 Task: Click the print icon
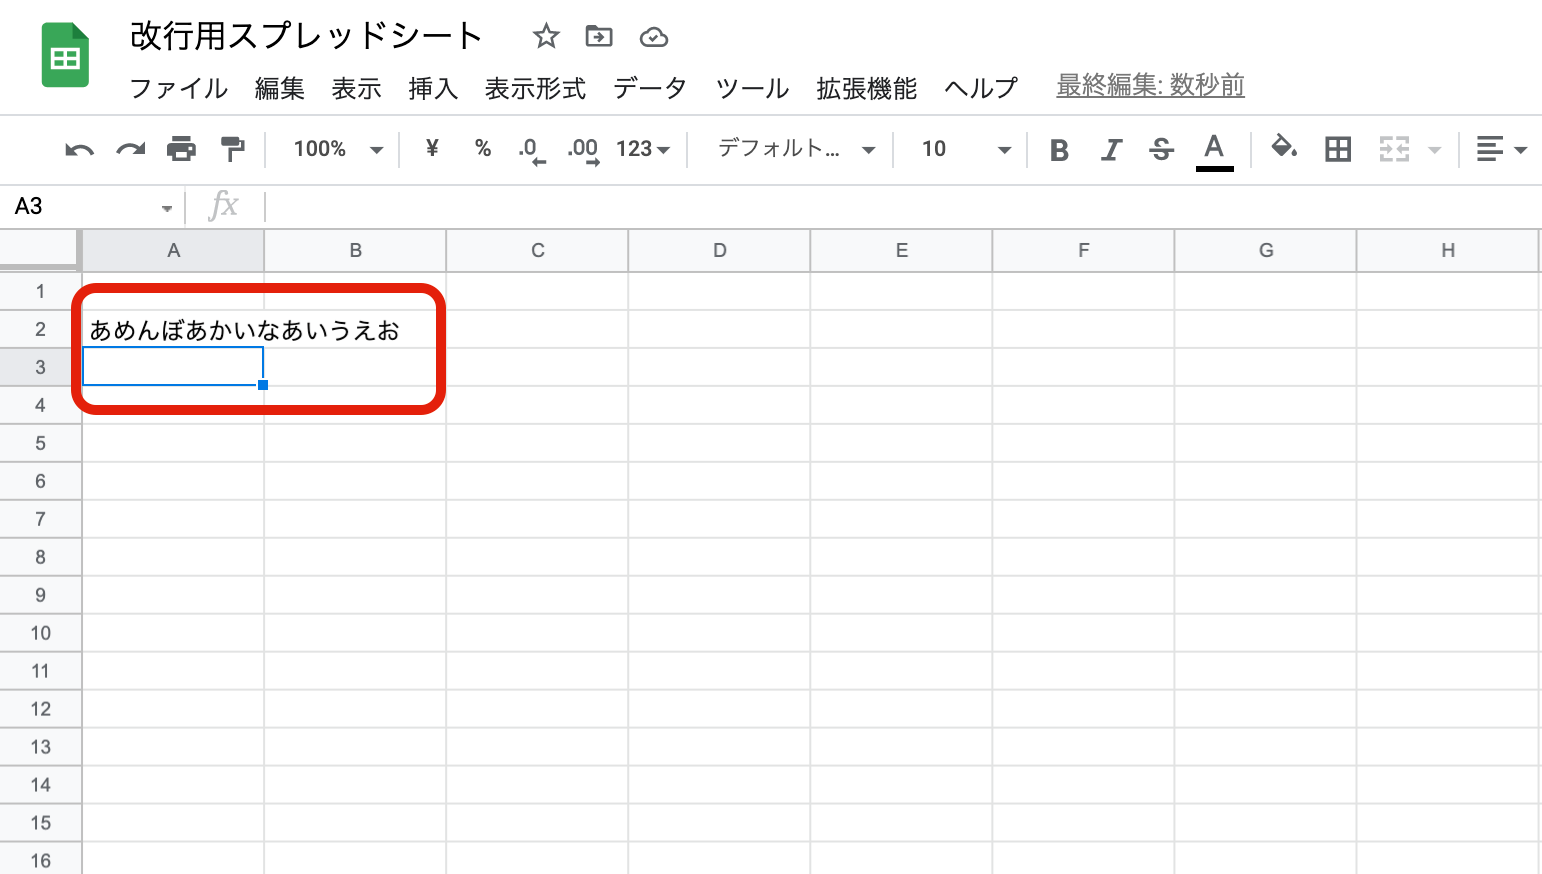(x=181, y=149)
